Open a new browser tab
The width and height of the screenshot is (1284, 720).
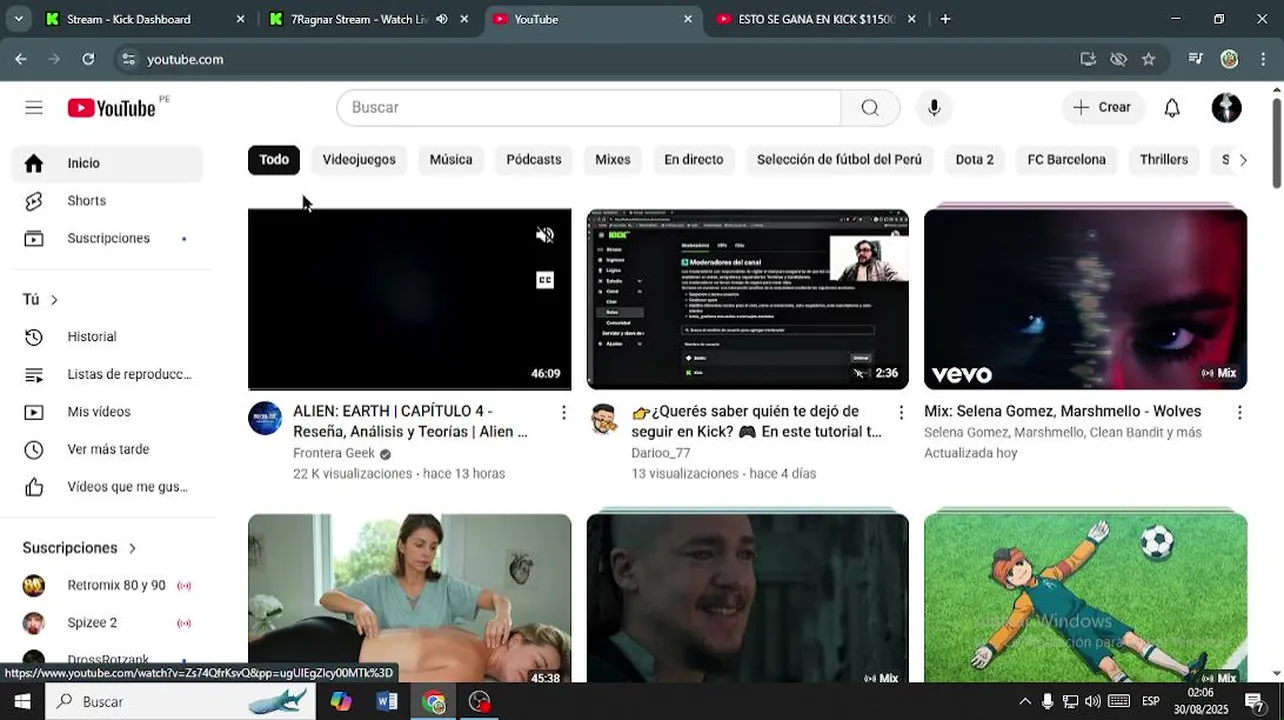[x=945, y=19]
